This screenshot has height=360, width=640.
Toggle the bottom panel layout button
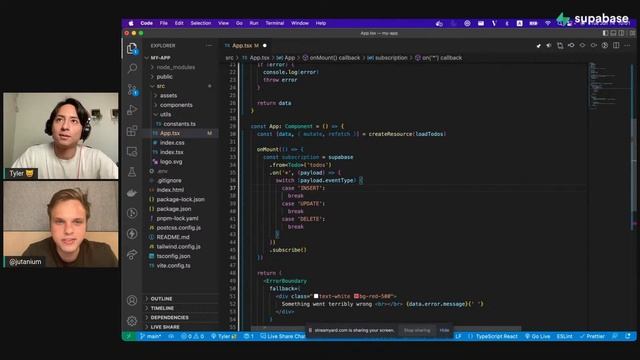click(x=613, y=33)
